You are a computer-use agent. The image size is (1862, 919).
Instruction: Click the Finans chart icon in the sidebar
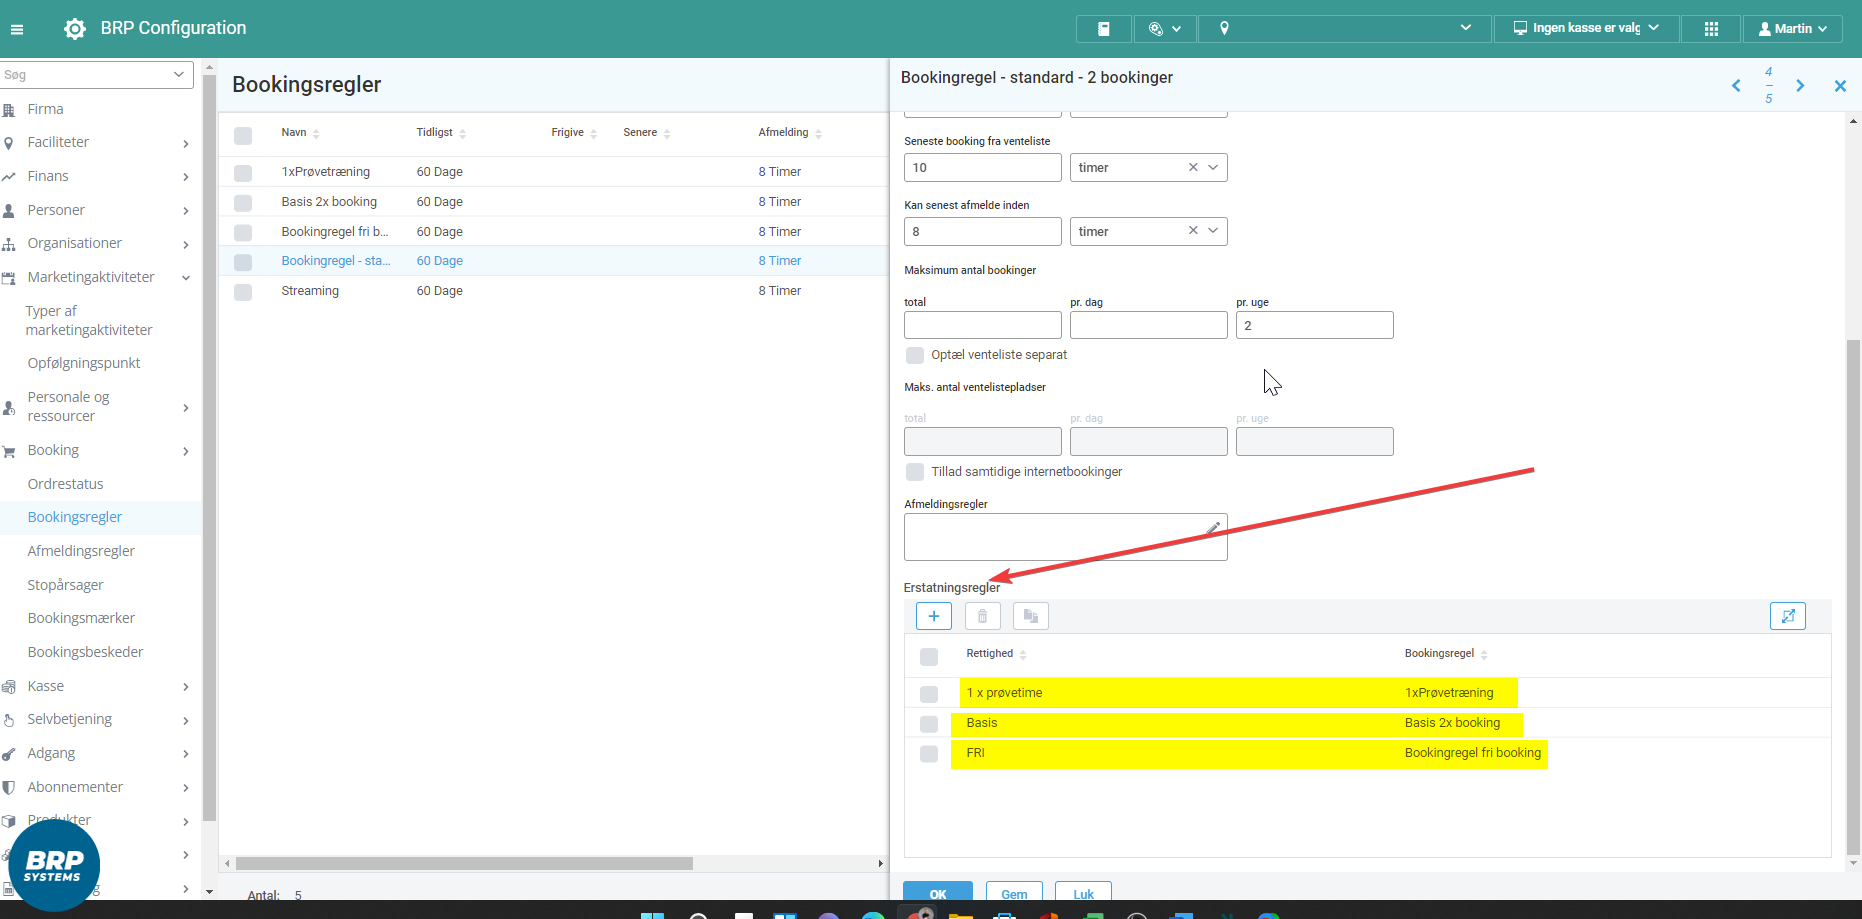[9, 177]
